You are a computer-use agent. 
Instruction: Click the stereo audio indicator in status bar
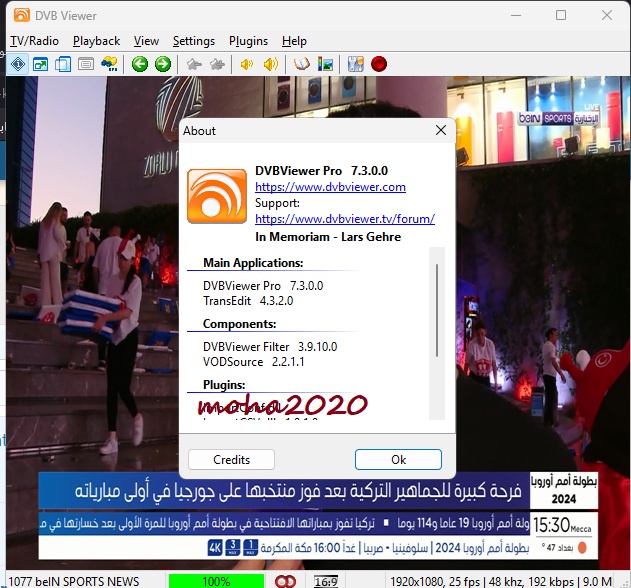click(x=285, y=582)
